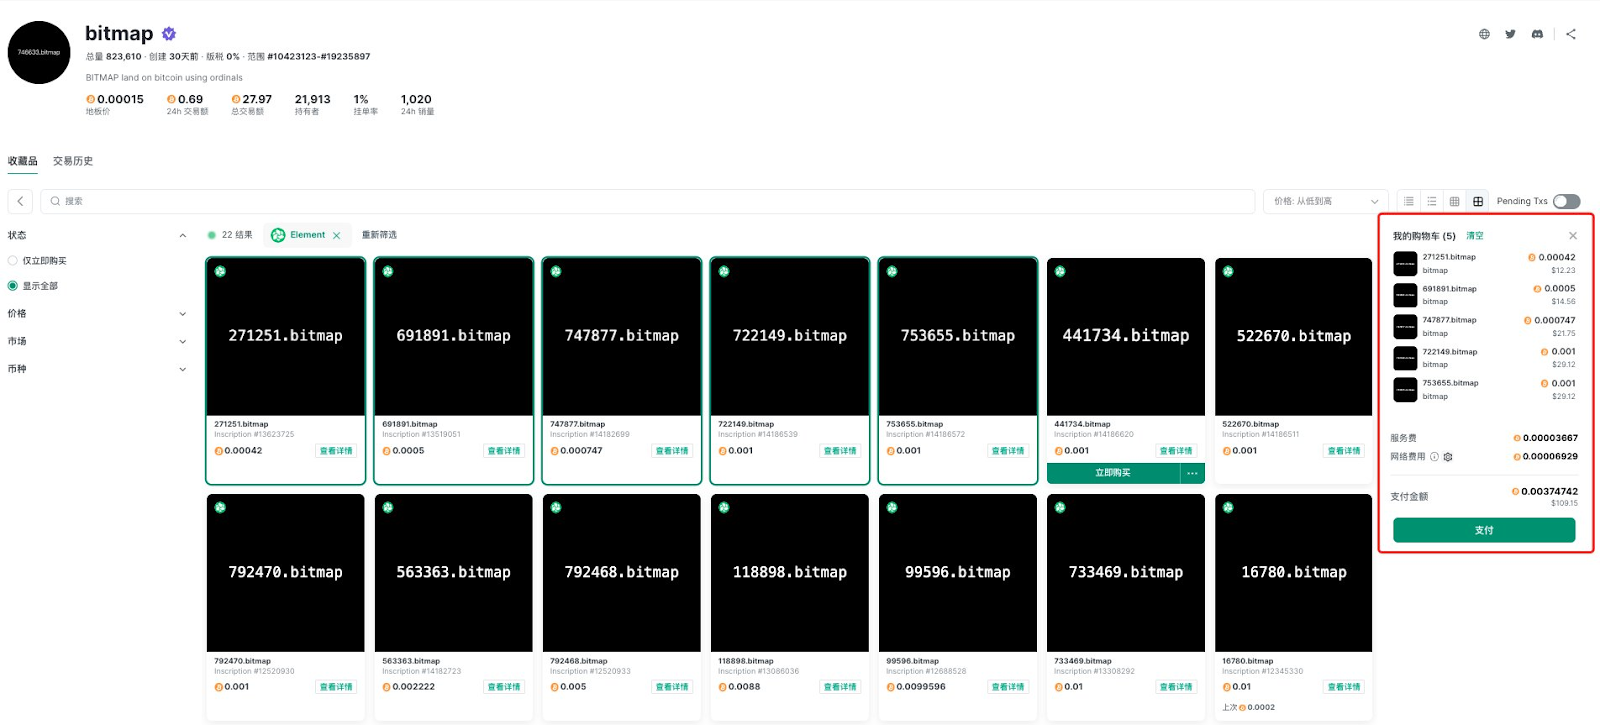Click 查看详情 on 522670.bitmap
Viewport: 1600px width, 725px height.
[1344, 451]
